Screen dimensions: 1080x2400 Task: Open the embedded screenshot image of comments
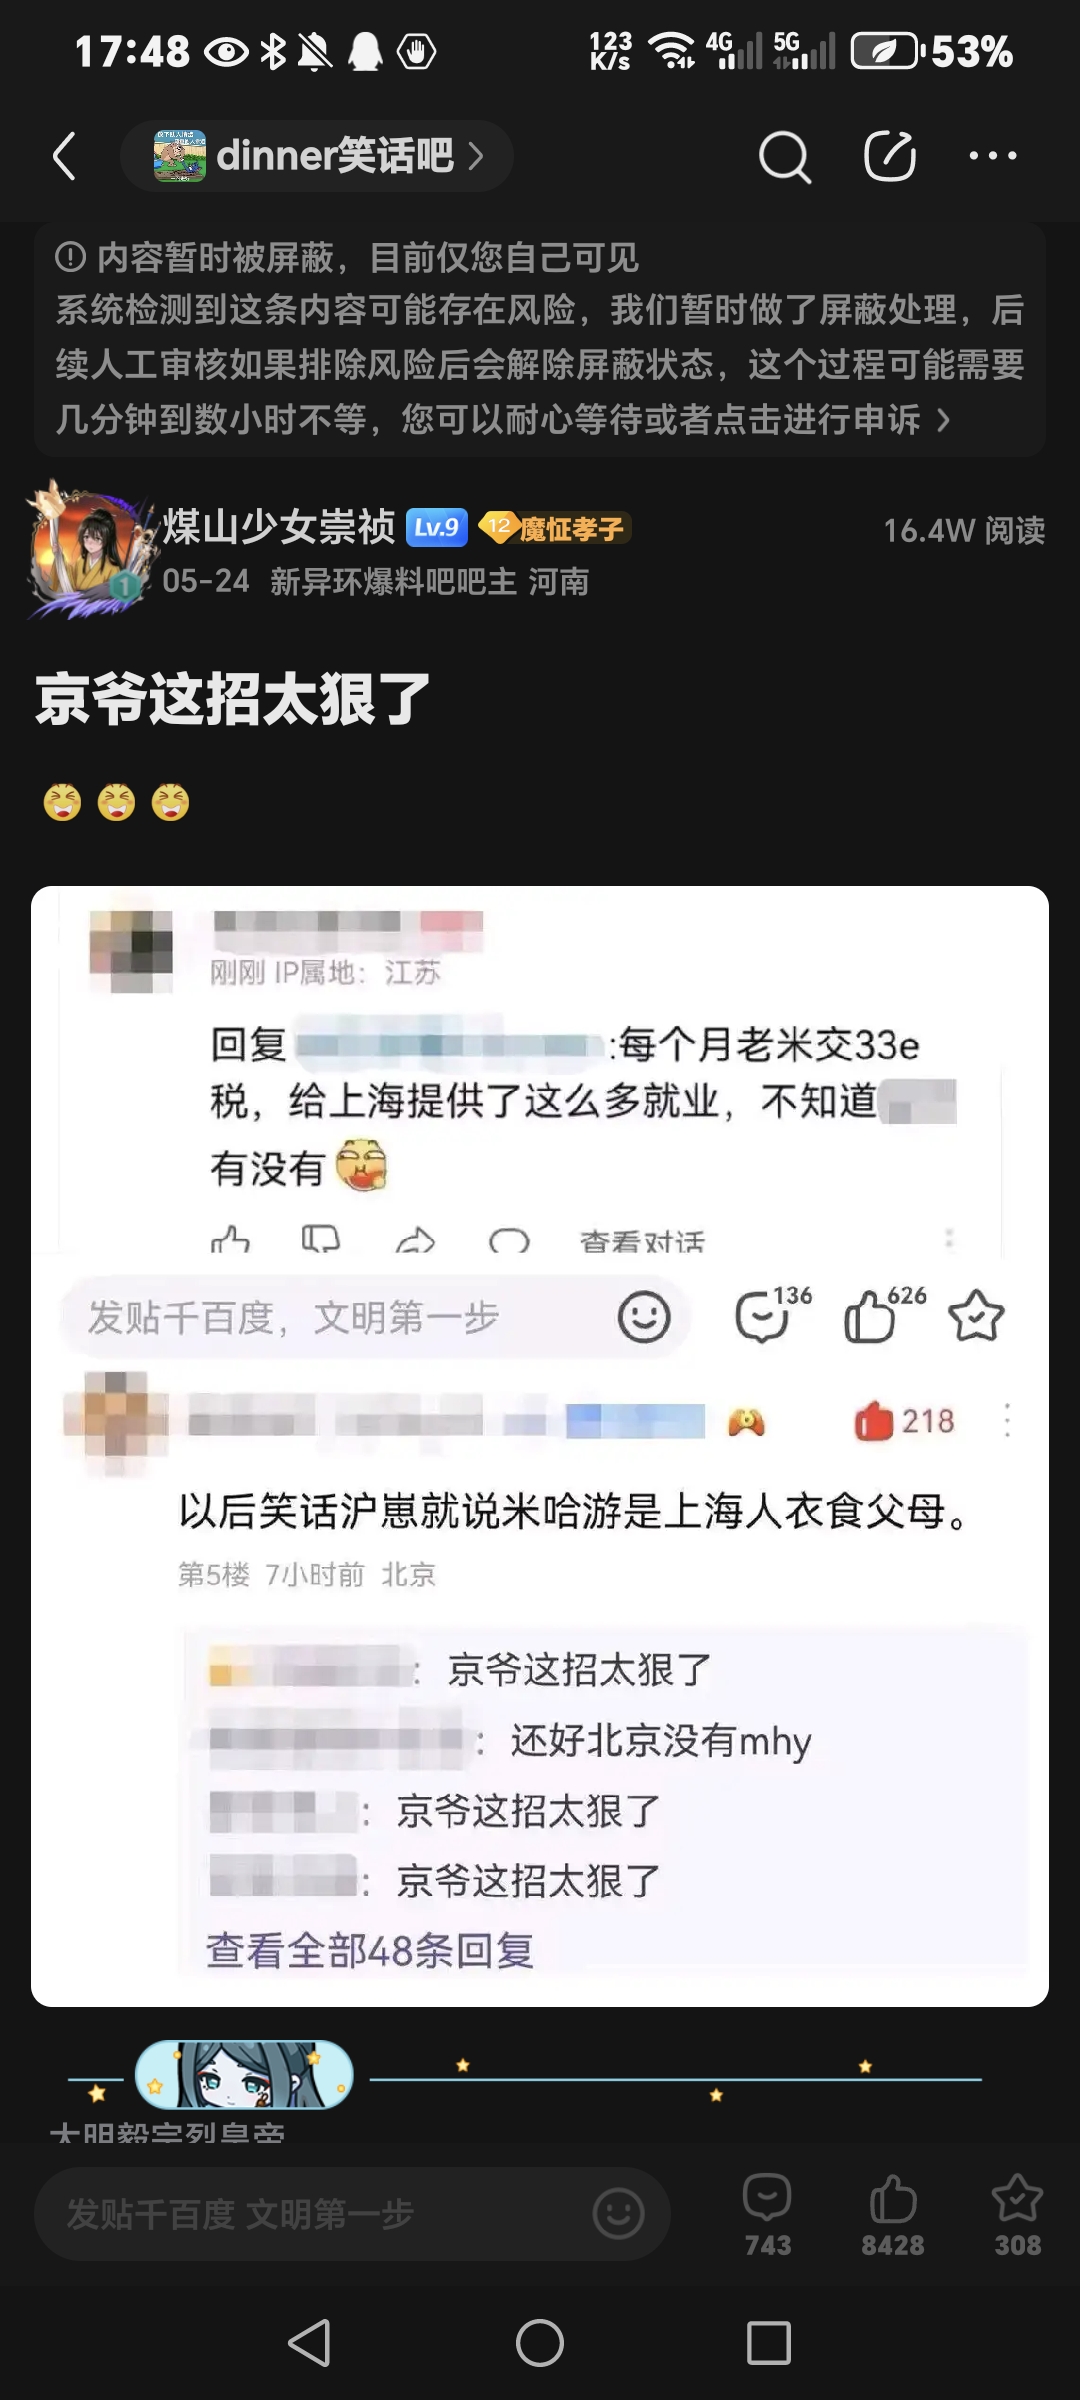tap(540, 1446)
